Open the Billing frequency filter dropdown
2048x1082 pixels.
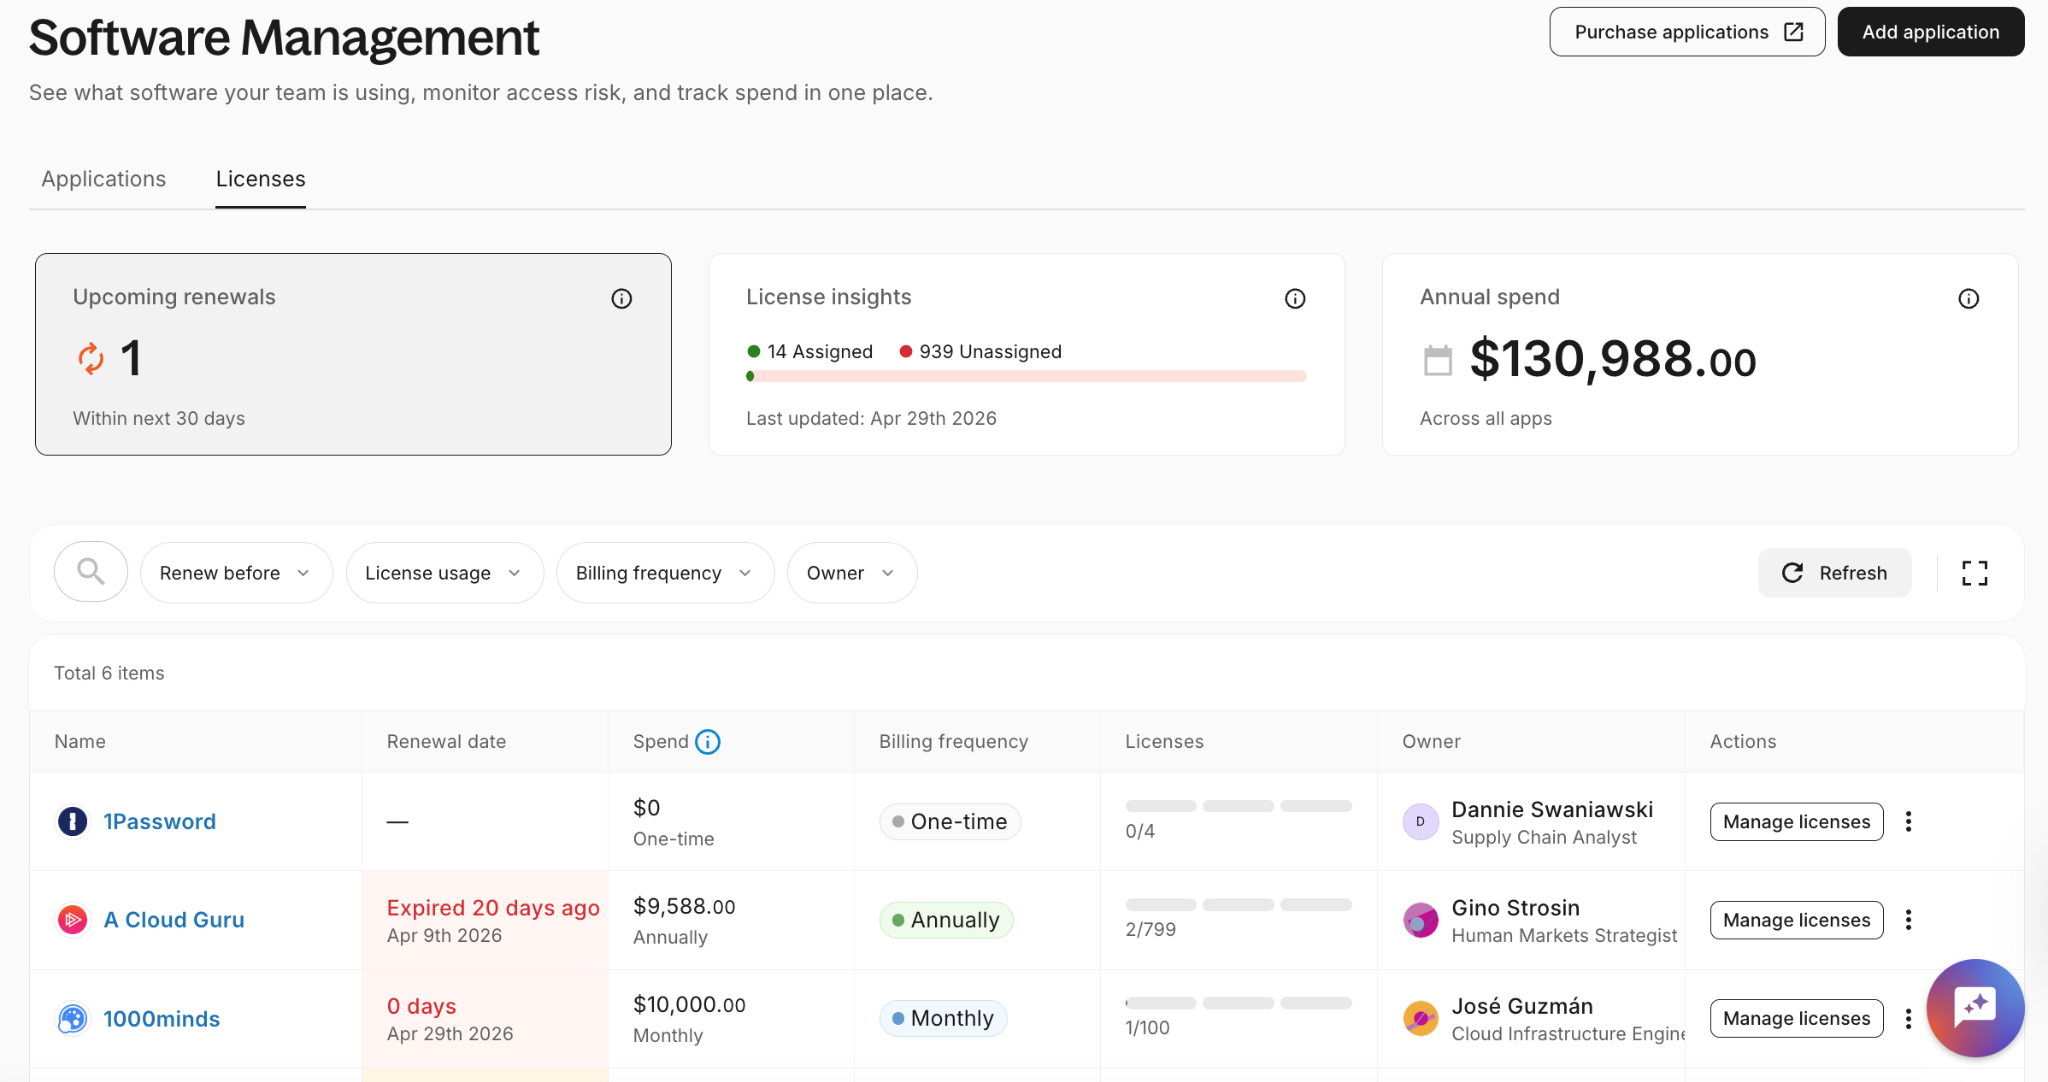coord(664,573)
